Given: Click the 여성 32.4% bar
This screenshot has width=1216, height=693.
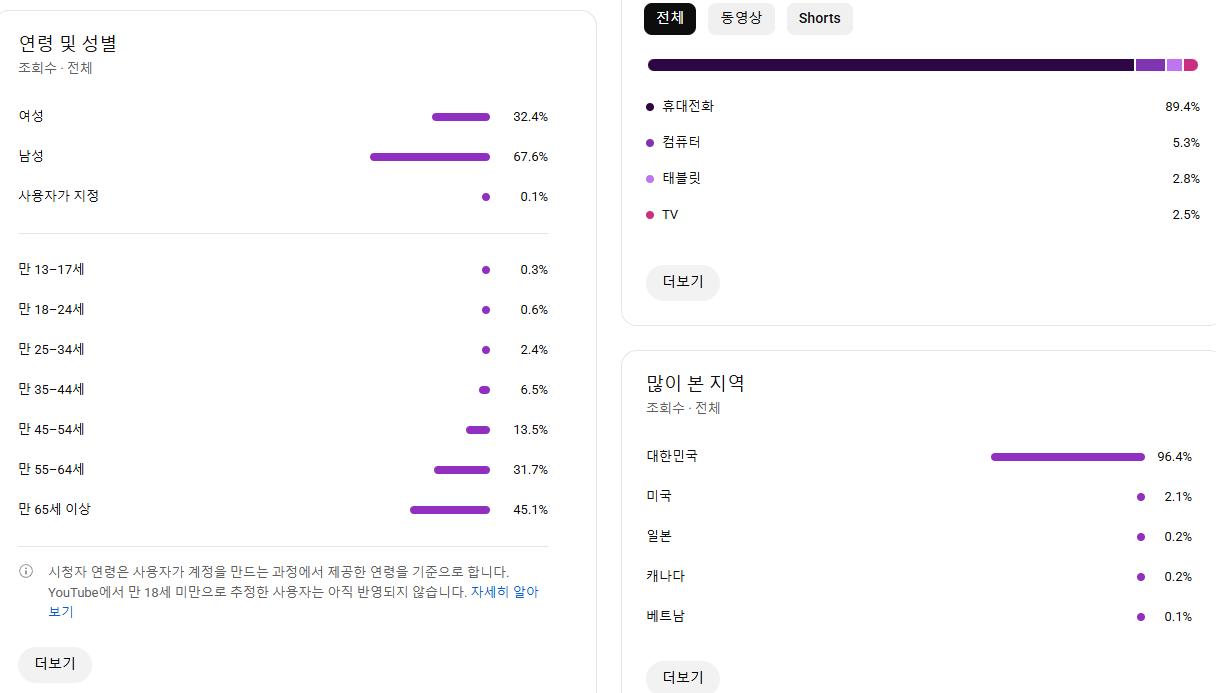Looking at the screenshot, I should point(461,117).
